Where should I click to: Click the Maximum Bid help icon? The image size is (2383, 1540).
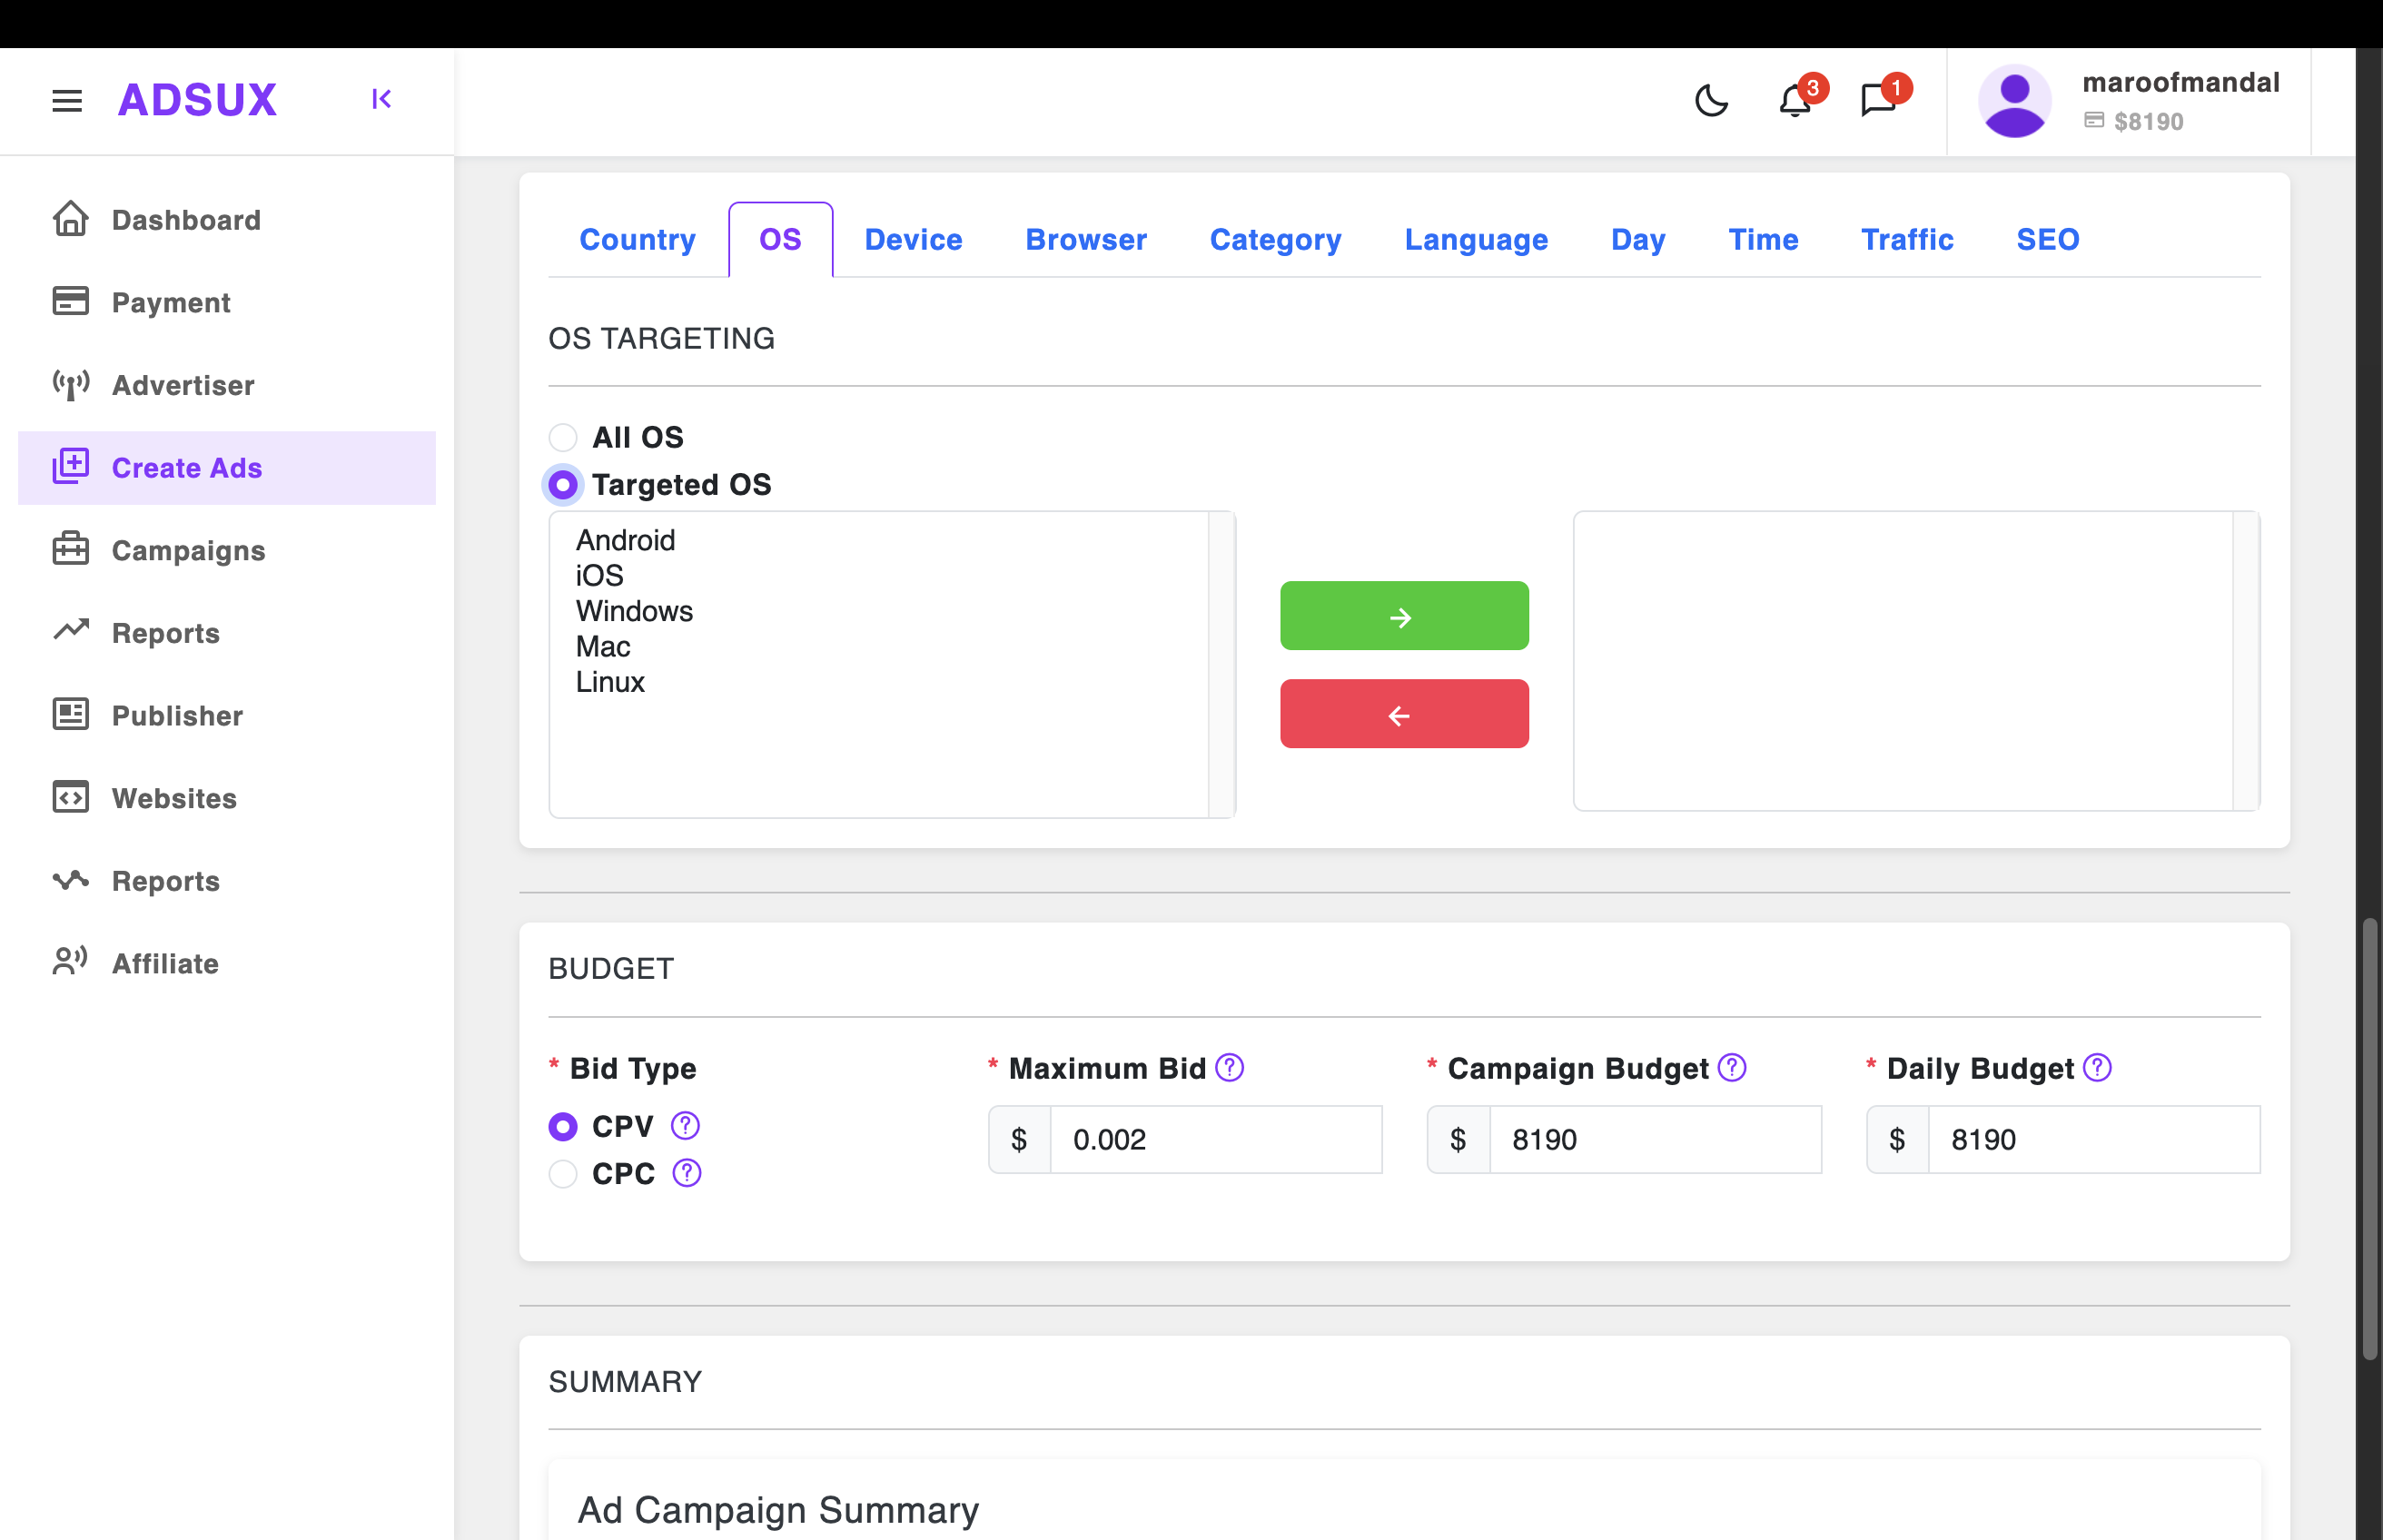pyautogui.click(x=1229, y=1068)
